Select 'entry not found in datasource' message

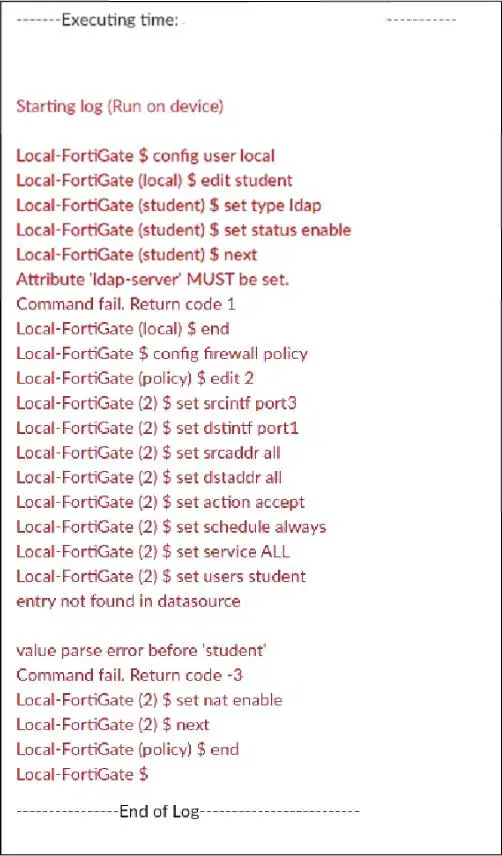tap(128, 601)
